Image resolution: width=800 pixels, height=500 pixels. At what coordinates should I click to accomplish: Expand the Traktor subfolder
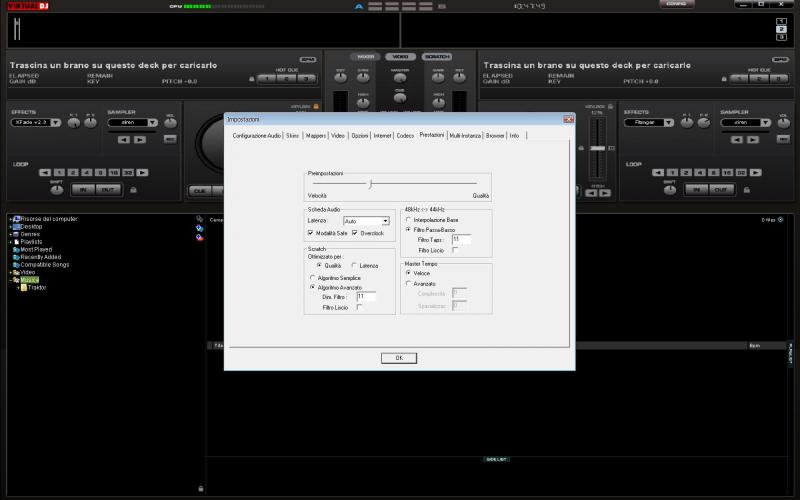click(18, 288)
